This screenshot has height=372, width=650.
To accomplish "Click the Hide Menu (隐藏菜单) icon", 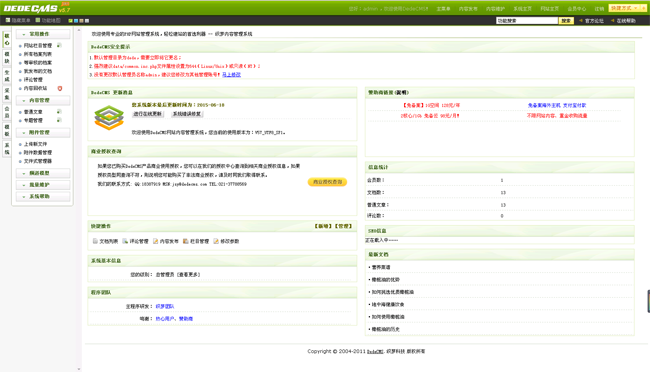I will tap(7, 20).
